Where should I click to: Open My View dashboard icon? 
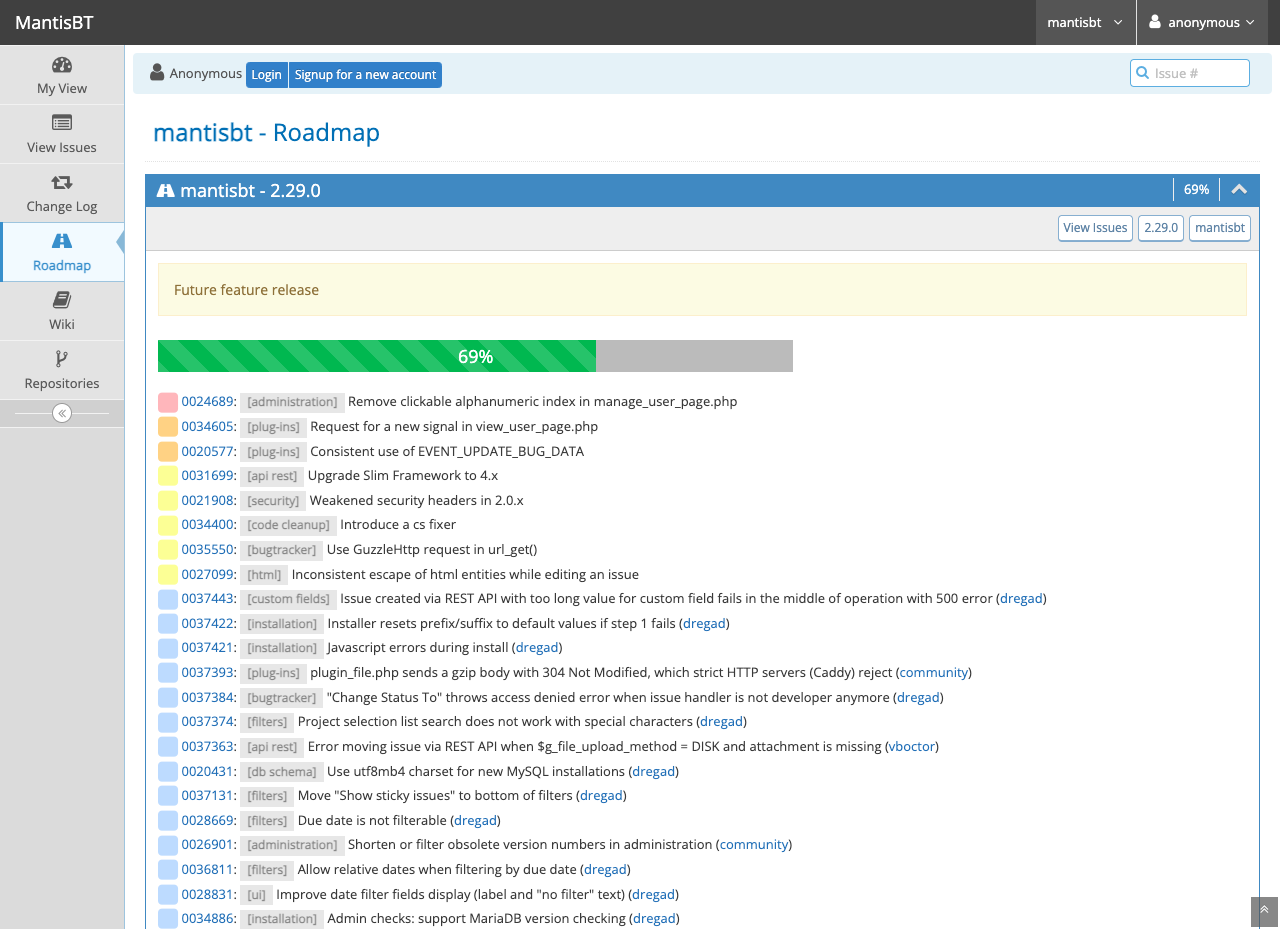[x=62, y=66]
